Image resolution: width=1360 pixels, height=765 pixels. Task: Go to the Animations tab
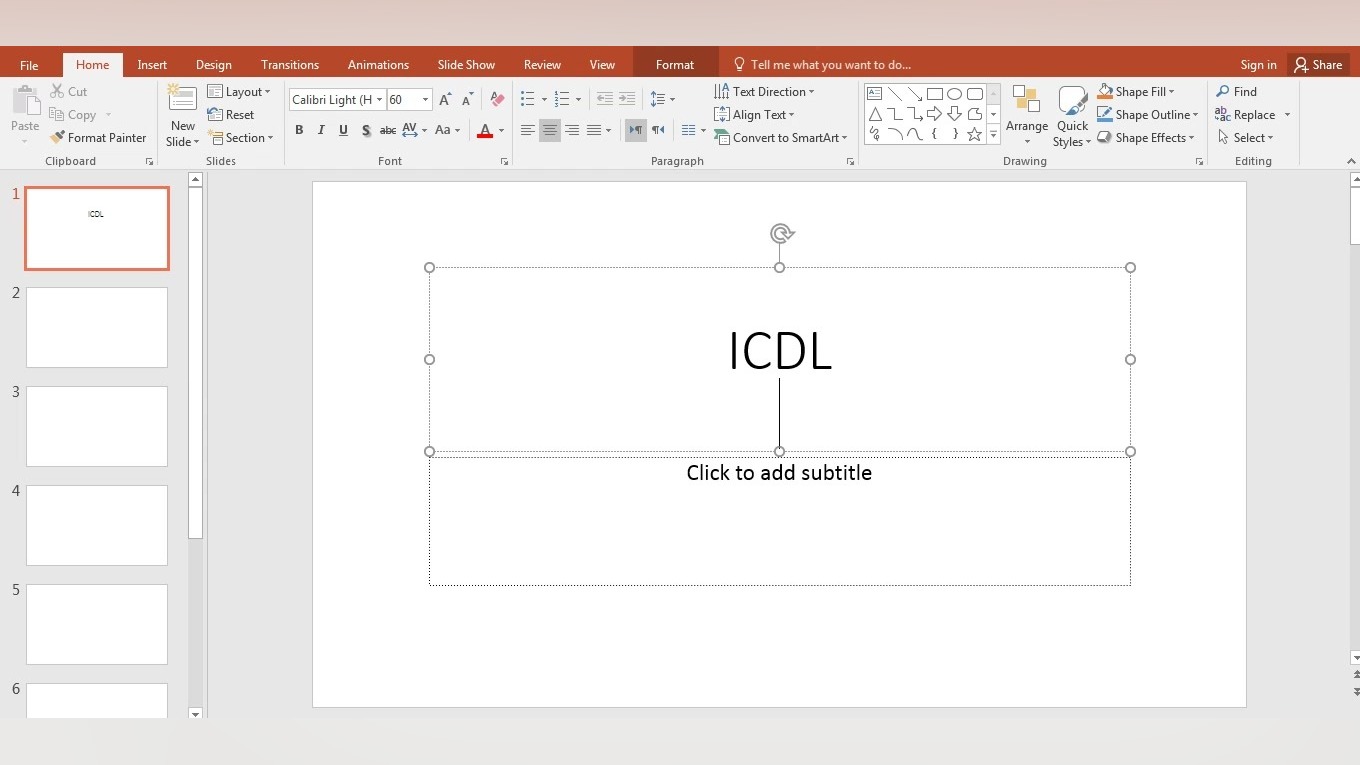[x=378, y=65]
